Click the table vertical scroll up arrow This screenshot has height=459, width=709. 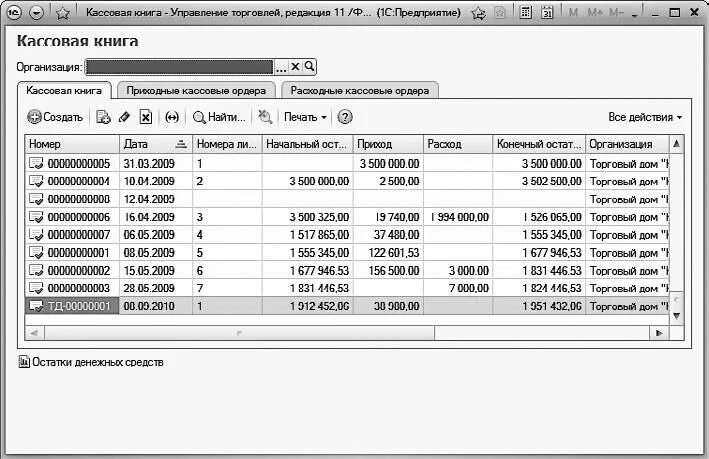tap(676, 144)
